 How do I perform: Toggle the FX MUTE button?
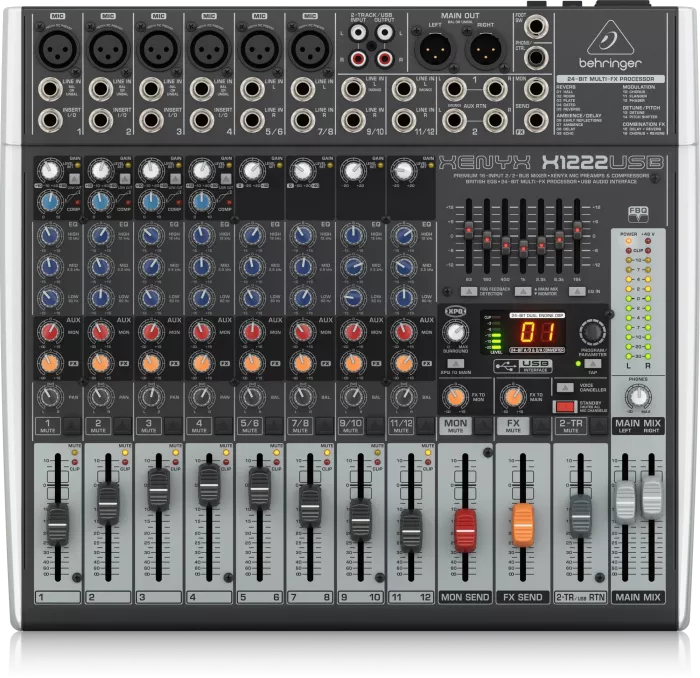click(541, 426)
